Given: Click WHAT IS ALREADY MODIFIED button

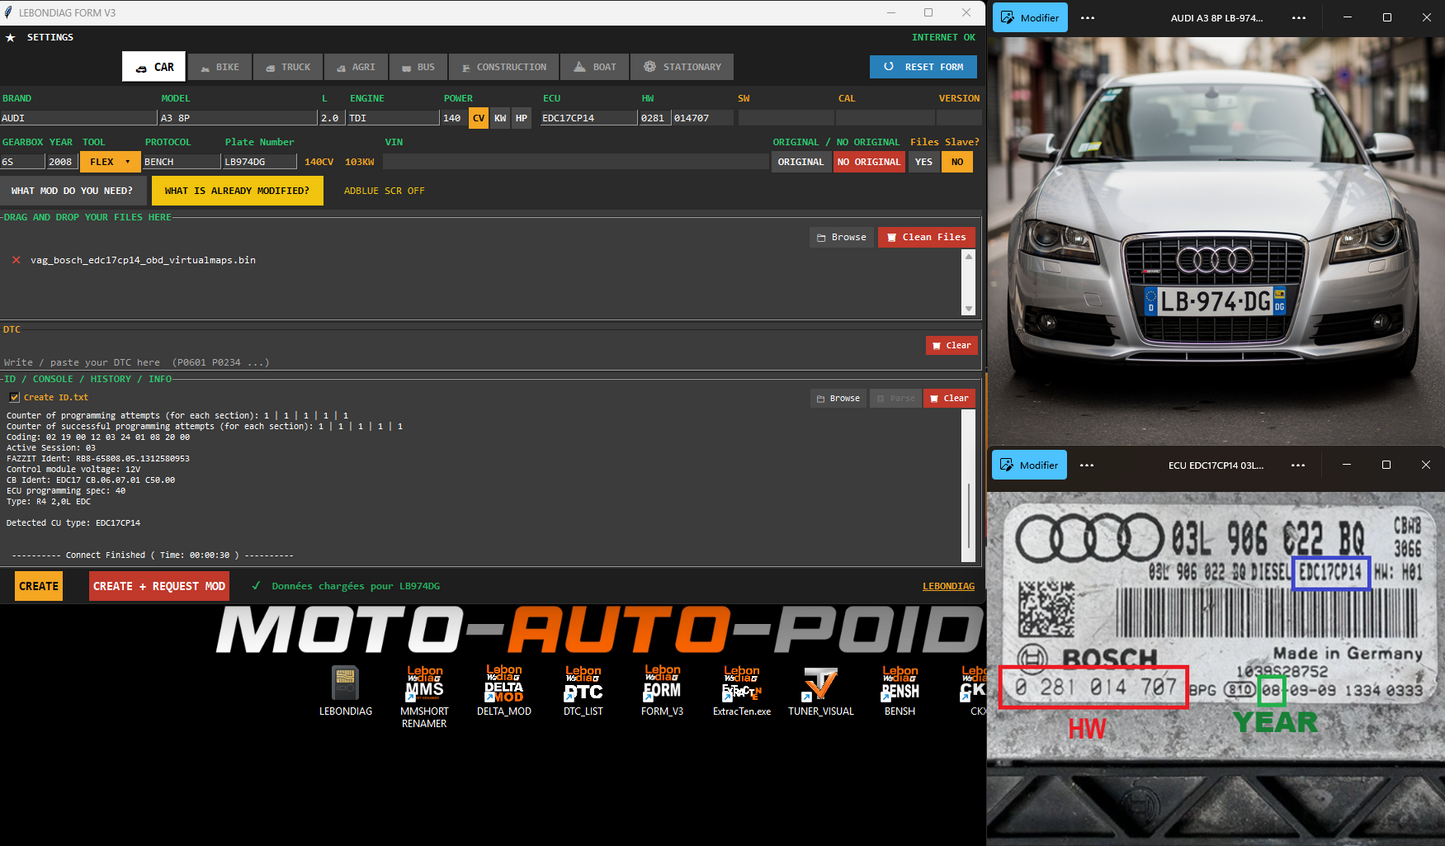Looking at the screenshot, I should 237,190.
